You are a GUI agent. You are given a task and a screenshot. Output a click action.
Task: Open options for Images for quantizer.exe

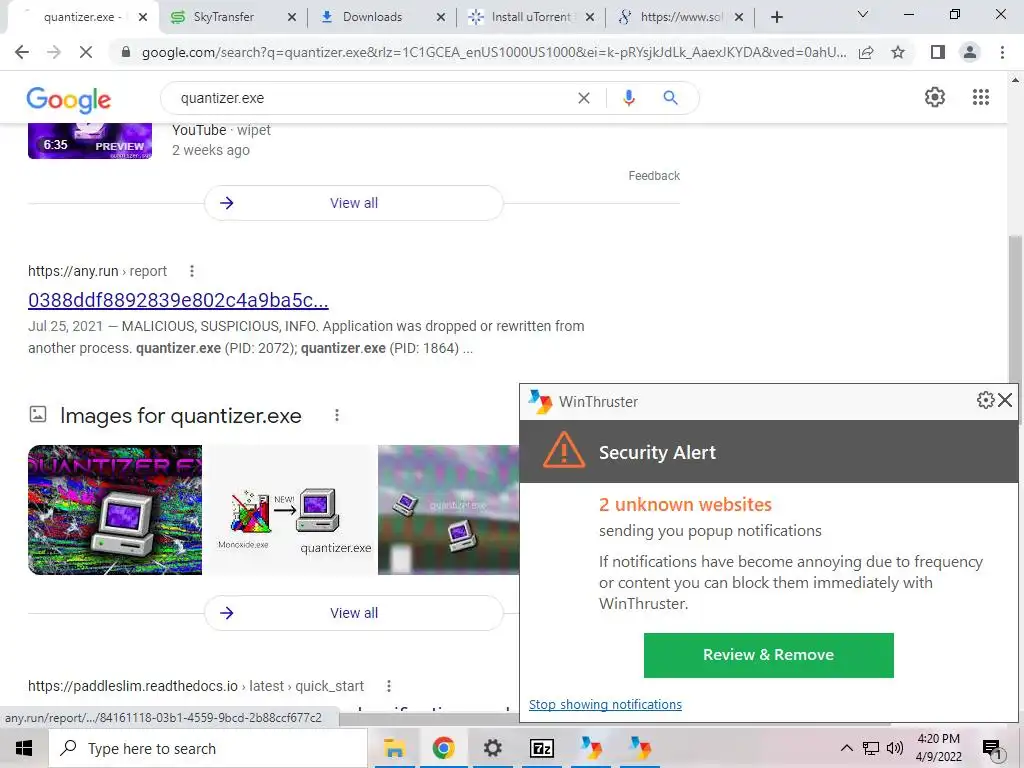(337, 415)
